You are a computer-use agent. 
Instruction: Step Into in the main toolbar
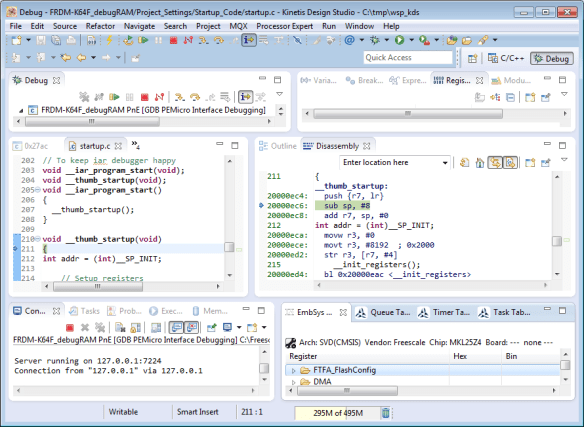coord(203,40)
